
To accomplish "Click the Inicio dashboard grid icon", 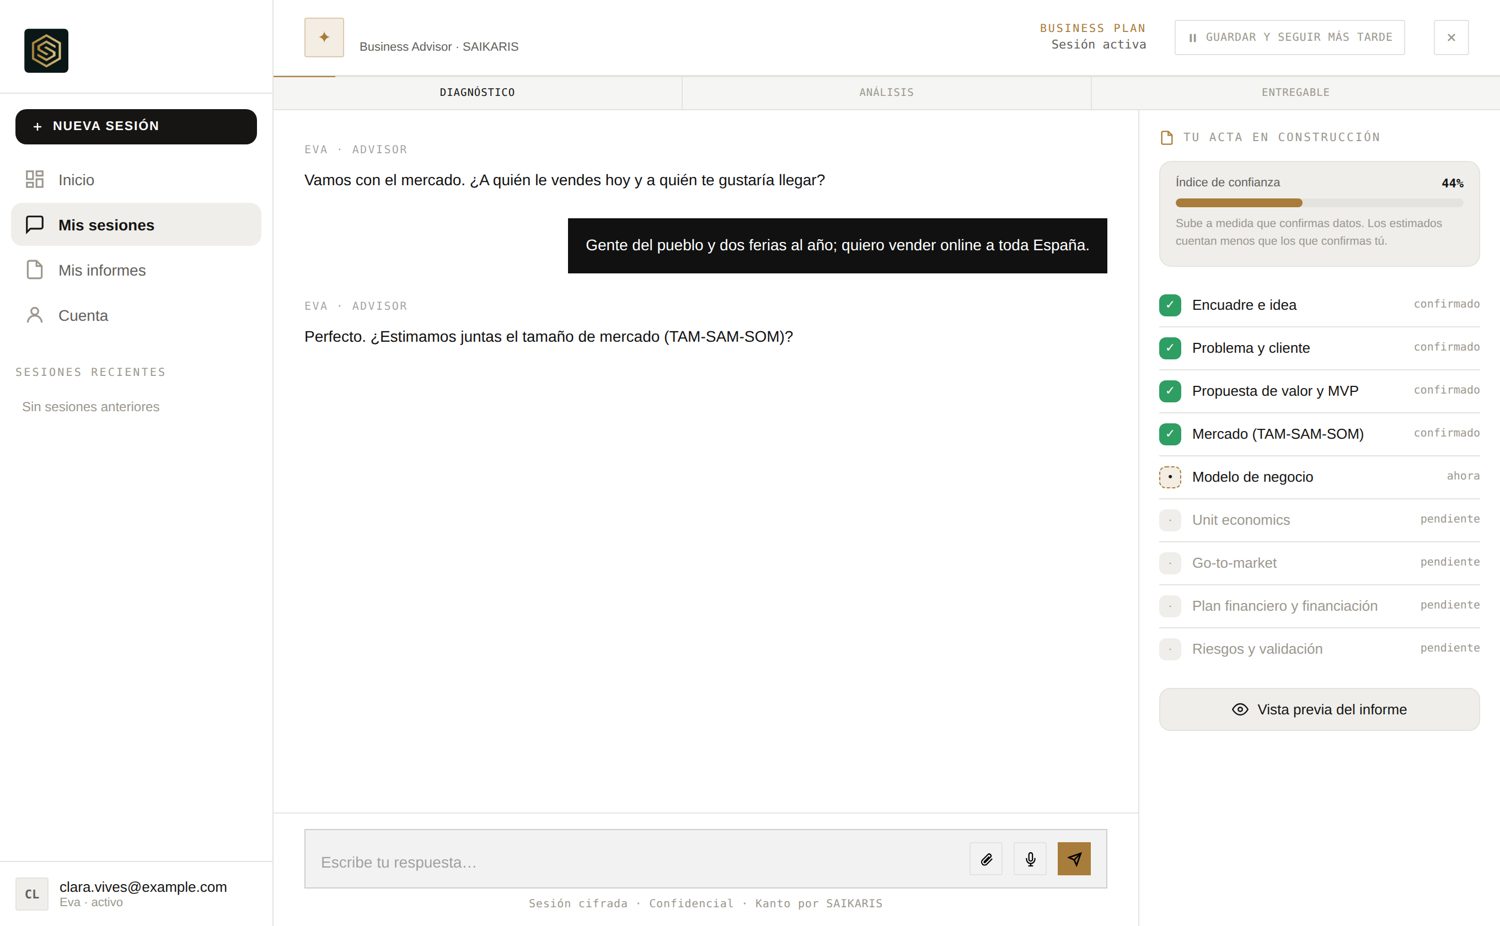I will (35, 180).
